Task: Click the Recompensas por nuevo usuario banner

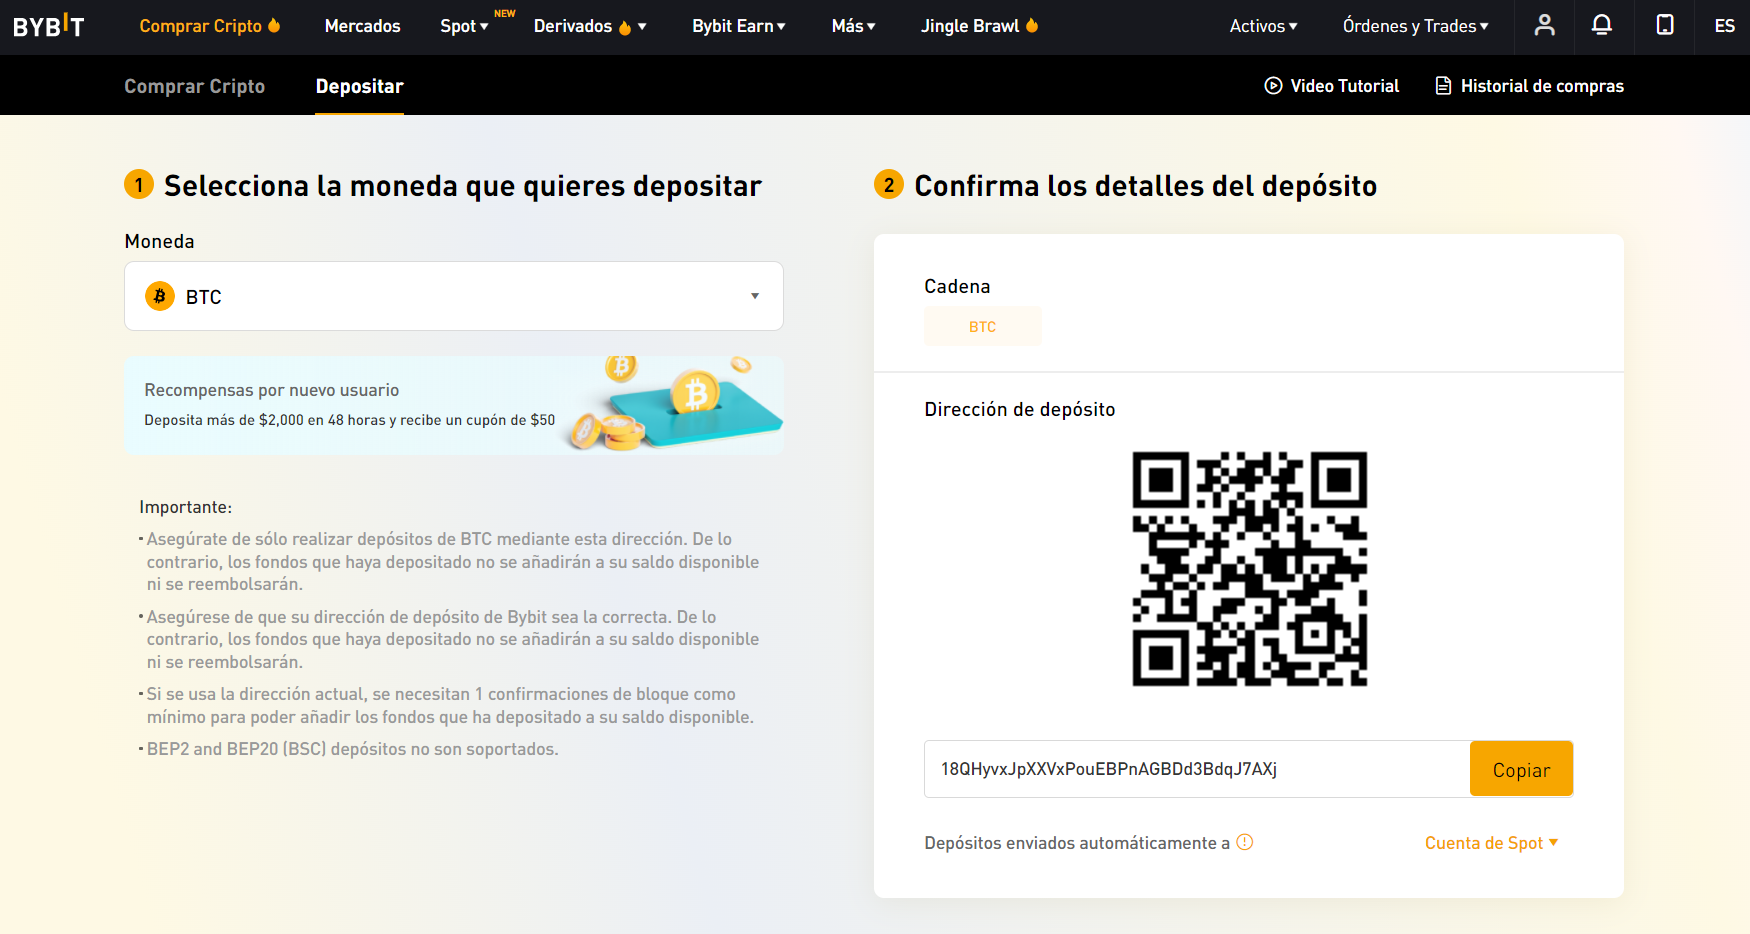Action: (454, 405)
